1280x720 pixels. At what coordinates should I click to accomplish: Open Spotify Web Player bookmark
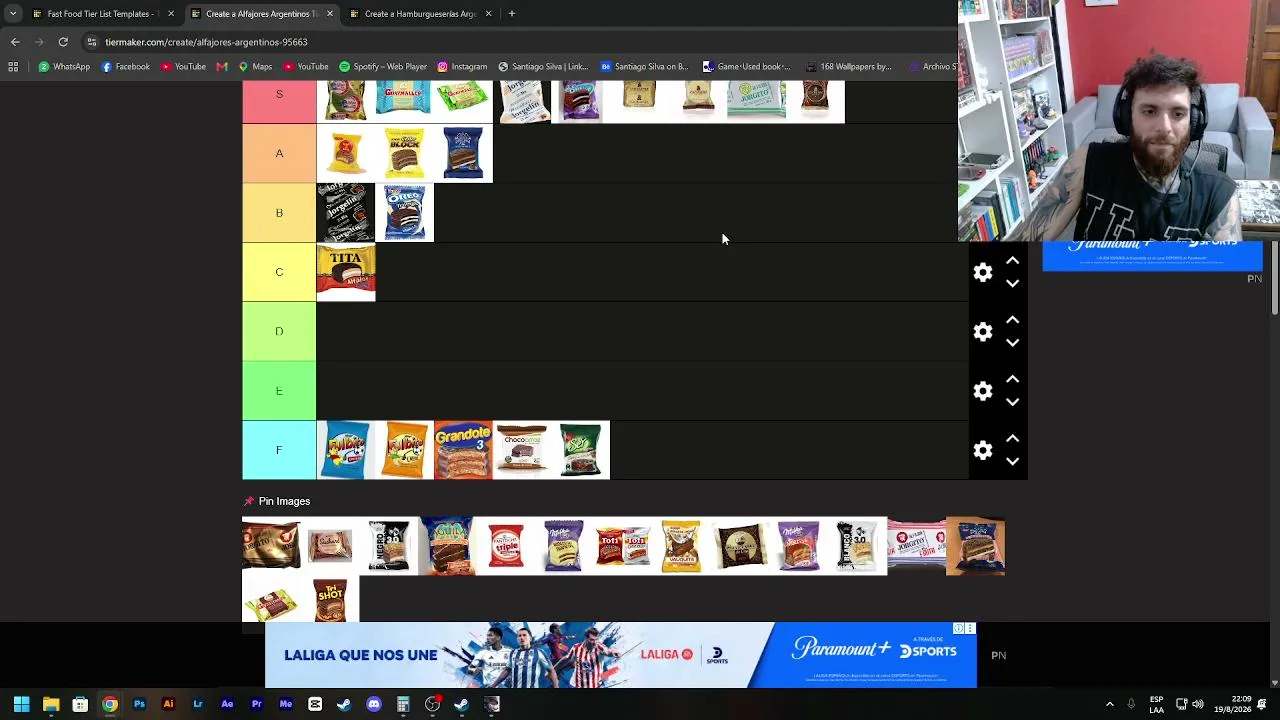click(x=383, y=67)
